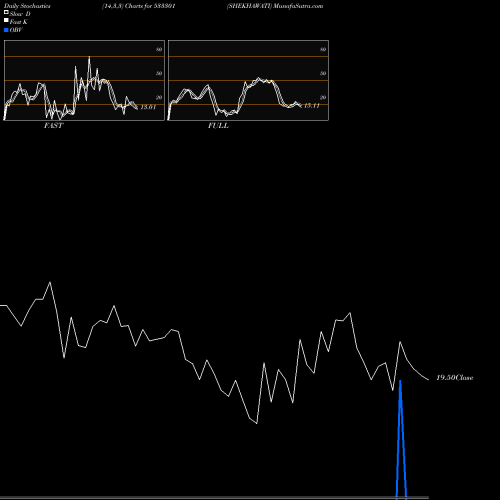Click the FAST chart label
Viewport: 500px width, 500px height.
tap(53, 125)
